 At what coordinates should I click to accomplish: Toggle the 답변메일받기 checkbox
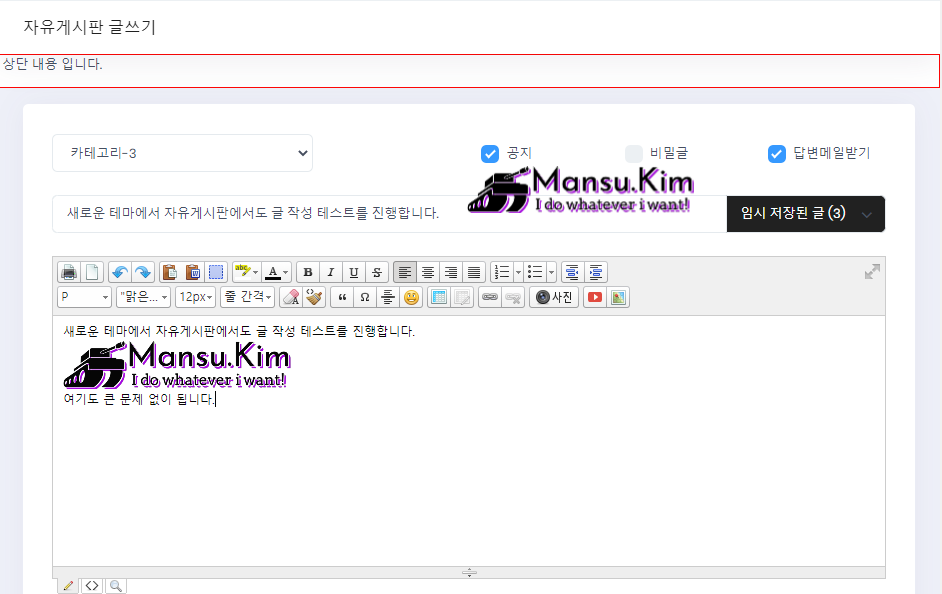(x=776, y=153)
